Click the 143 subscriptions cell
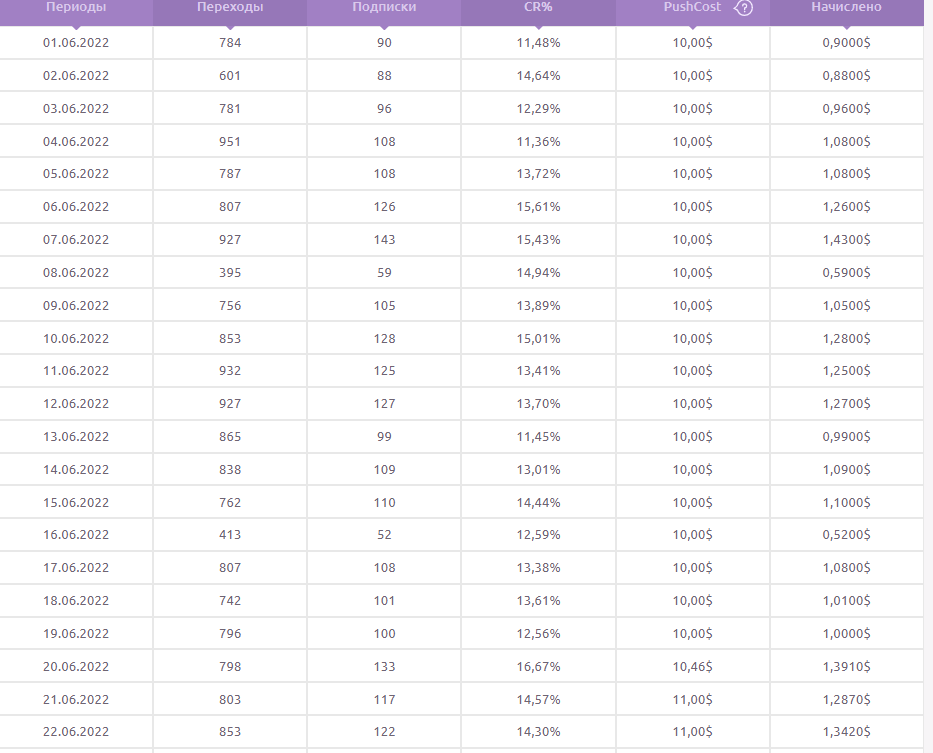The image size is (933, 753). [x=385, y=240]
